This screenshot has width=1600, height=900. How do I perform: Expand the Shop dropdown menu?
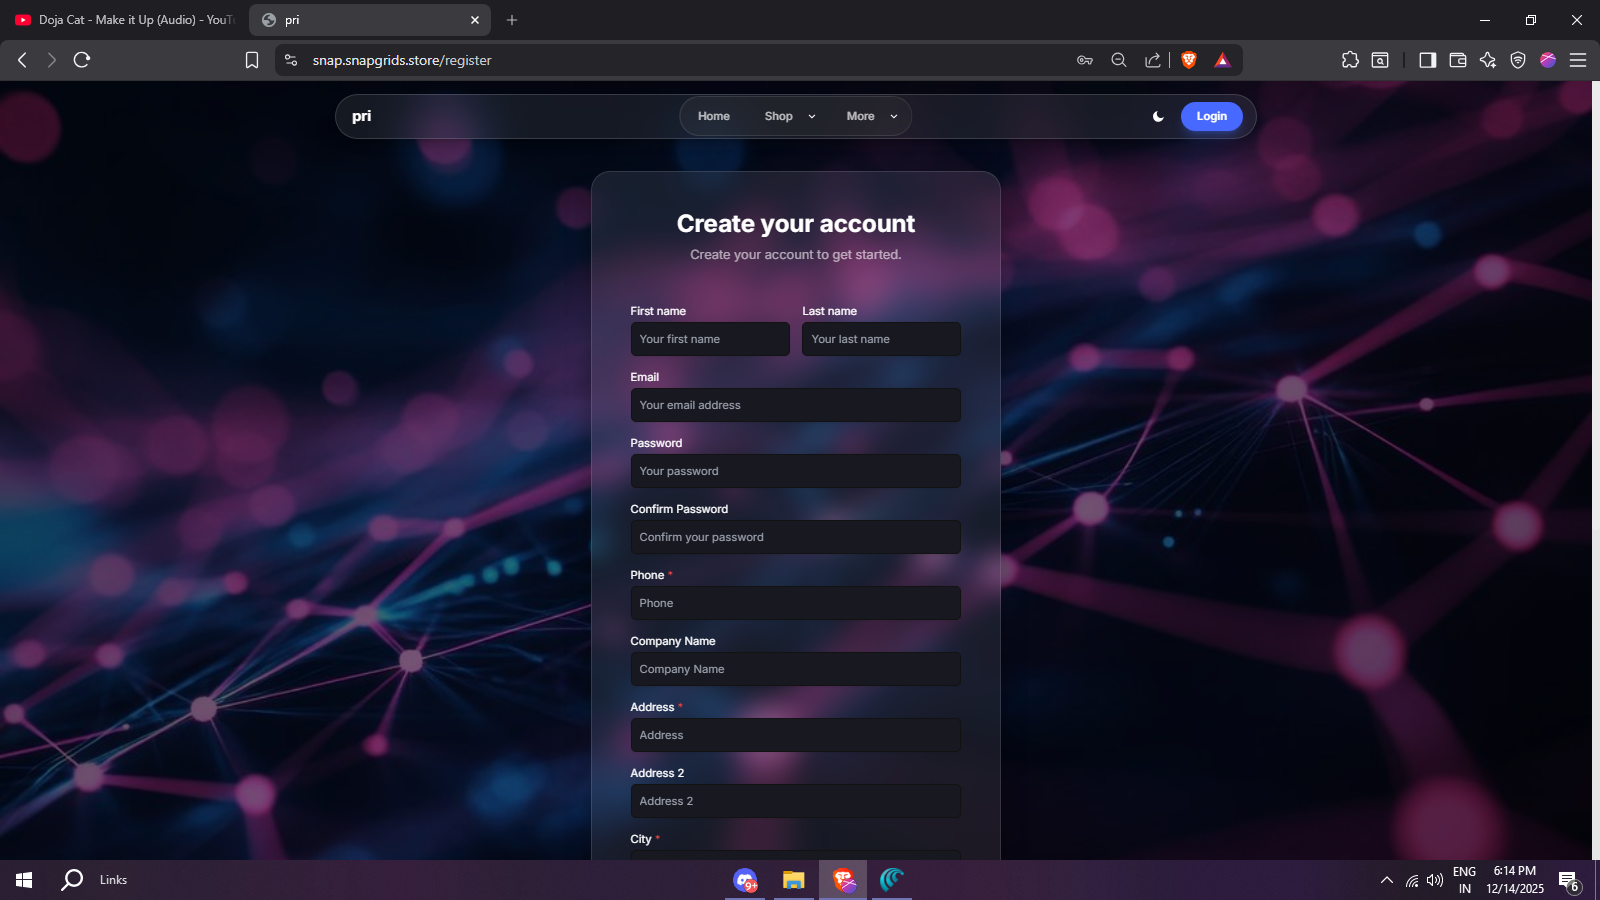click(789, 117)
